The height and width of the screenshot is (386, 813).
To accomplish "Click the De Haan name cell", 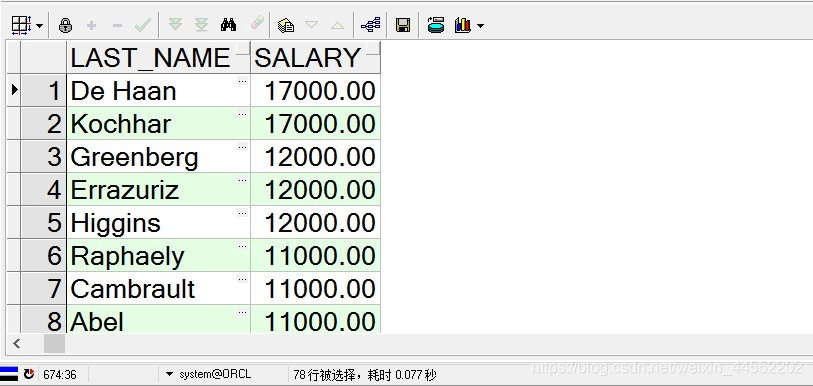I will click(x=158, y=90).
